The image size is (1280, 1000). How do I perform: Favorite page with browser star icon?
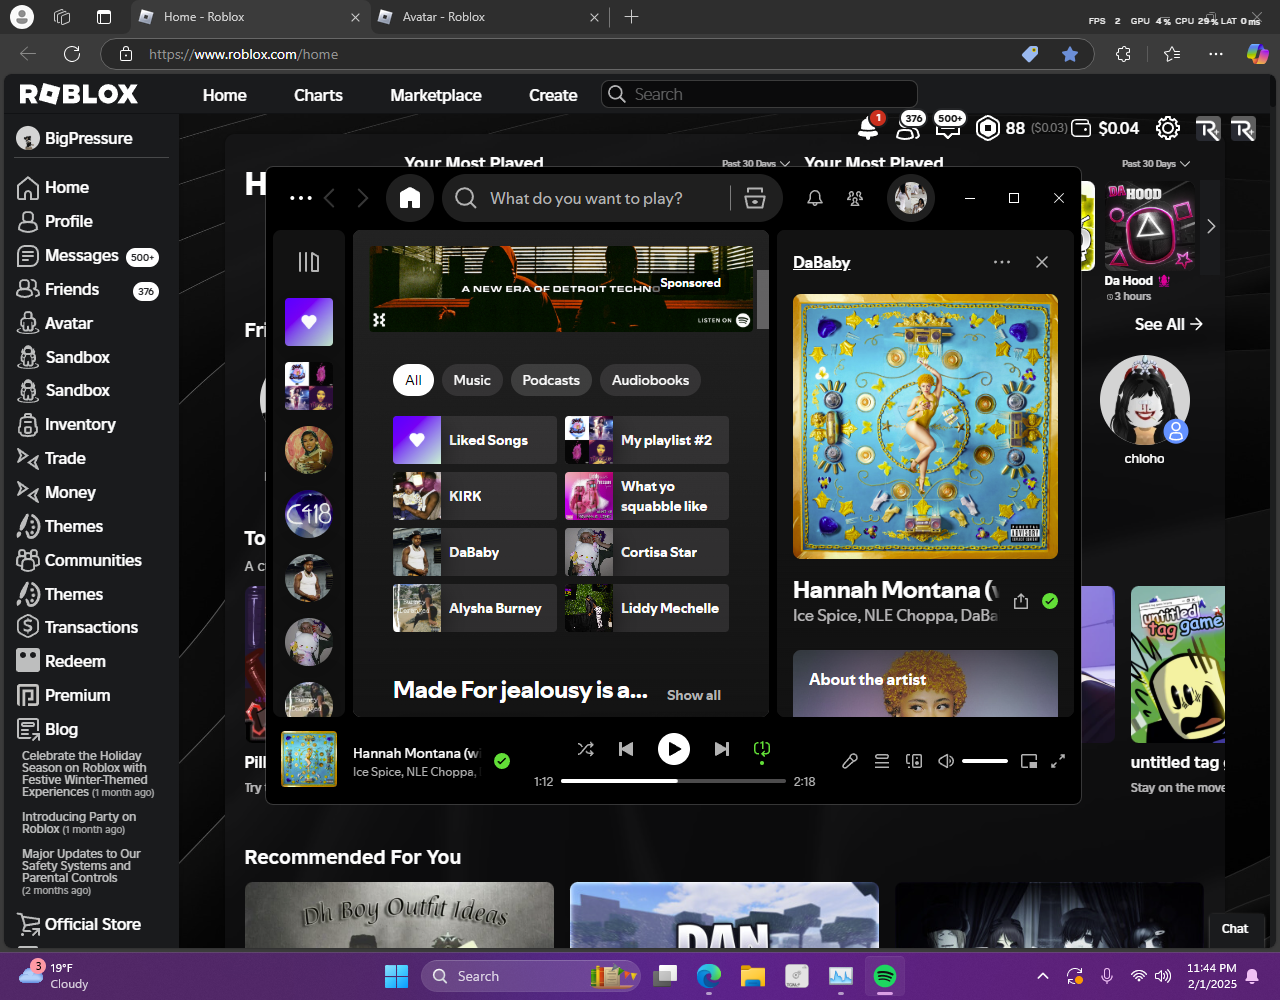pos(1070,54)
